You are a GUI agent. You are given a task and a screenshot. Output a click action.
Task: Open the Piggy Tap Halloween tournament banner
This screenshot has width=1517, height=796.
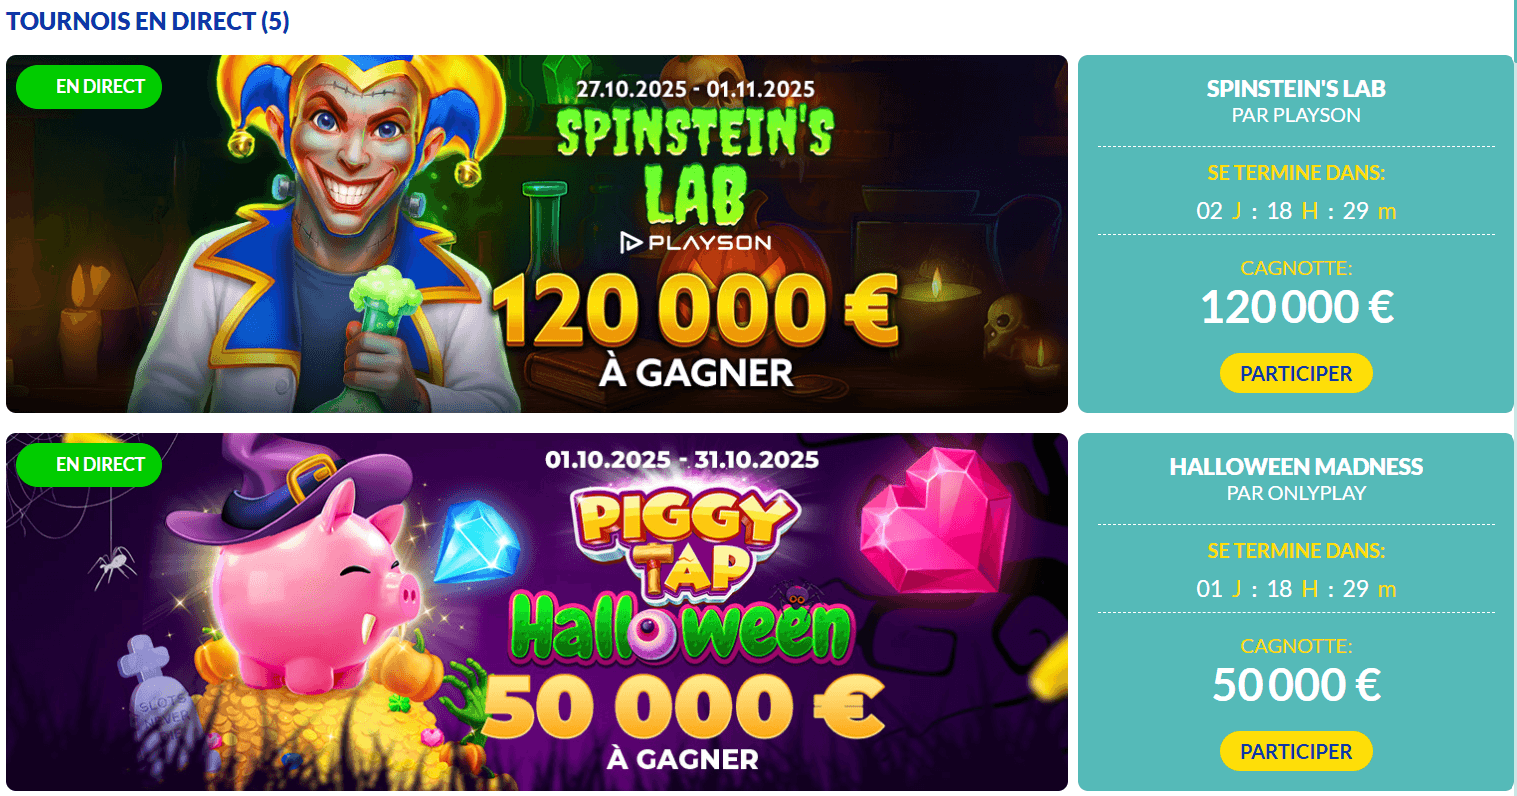pyautogui.click(x=537, y=612)
